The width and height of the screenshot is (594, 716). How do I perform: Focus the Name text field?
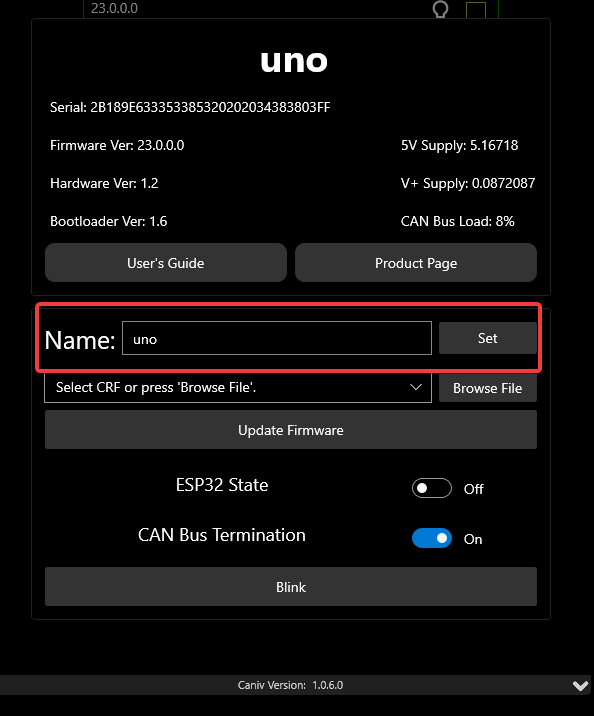pyautogui.click(x=277, y=338)
